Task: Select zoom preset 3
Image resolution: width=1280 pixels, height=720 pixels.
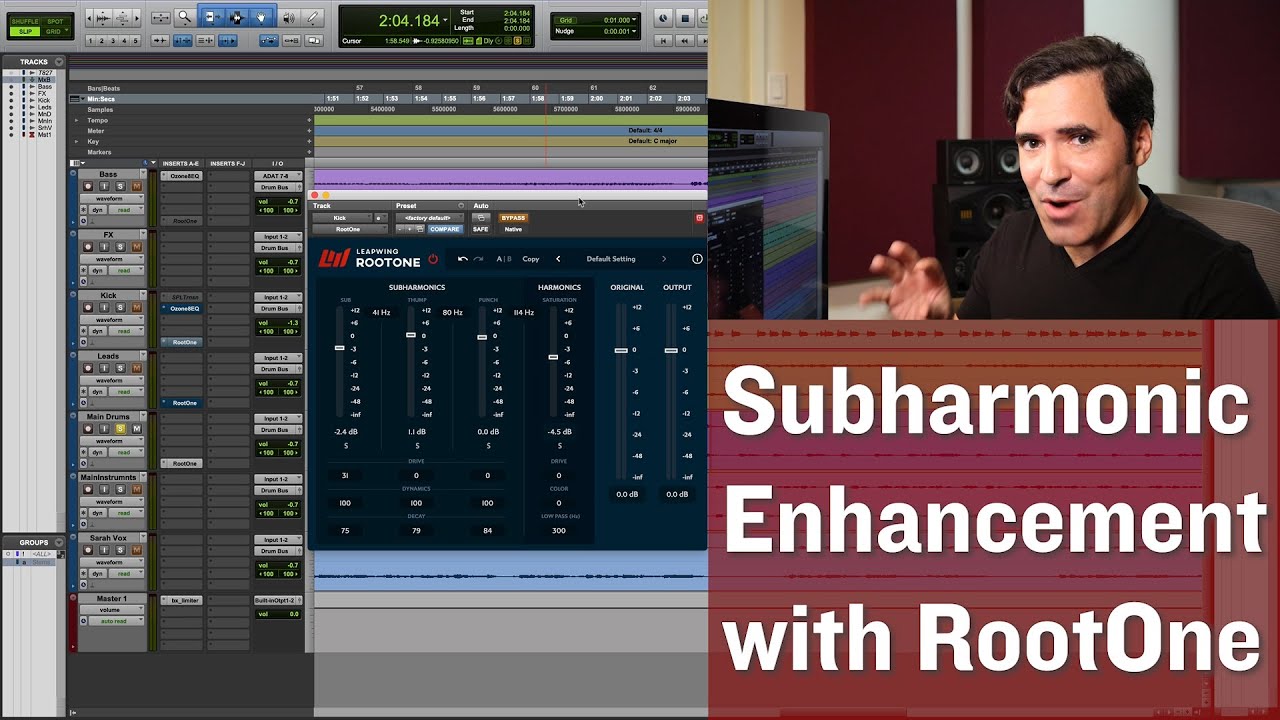Action: (113, 41)
